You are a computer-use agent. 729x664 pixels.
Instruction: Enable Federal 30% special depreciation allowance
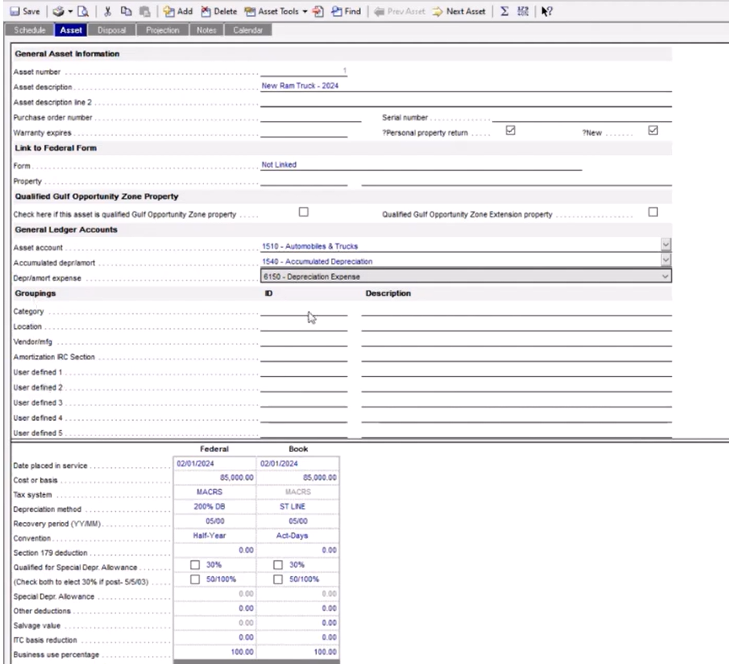click(x=197, y=565)
